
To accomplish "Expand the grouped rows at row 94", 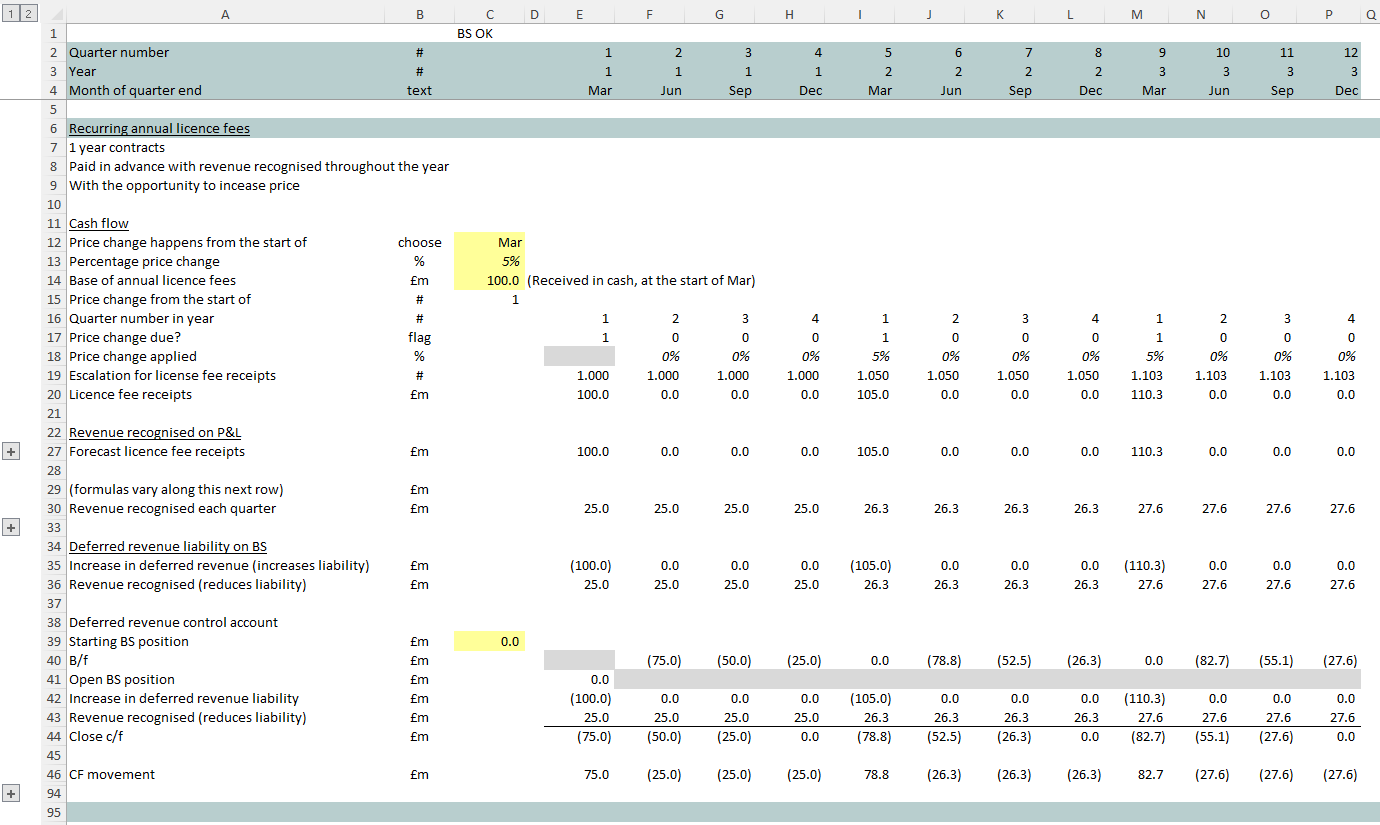I will [x=12, y=793].
